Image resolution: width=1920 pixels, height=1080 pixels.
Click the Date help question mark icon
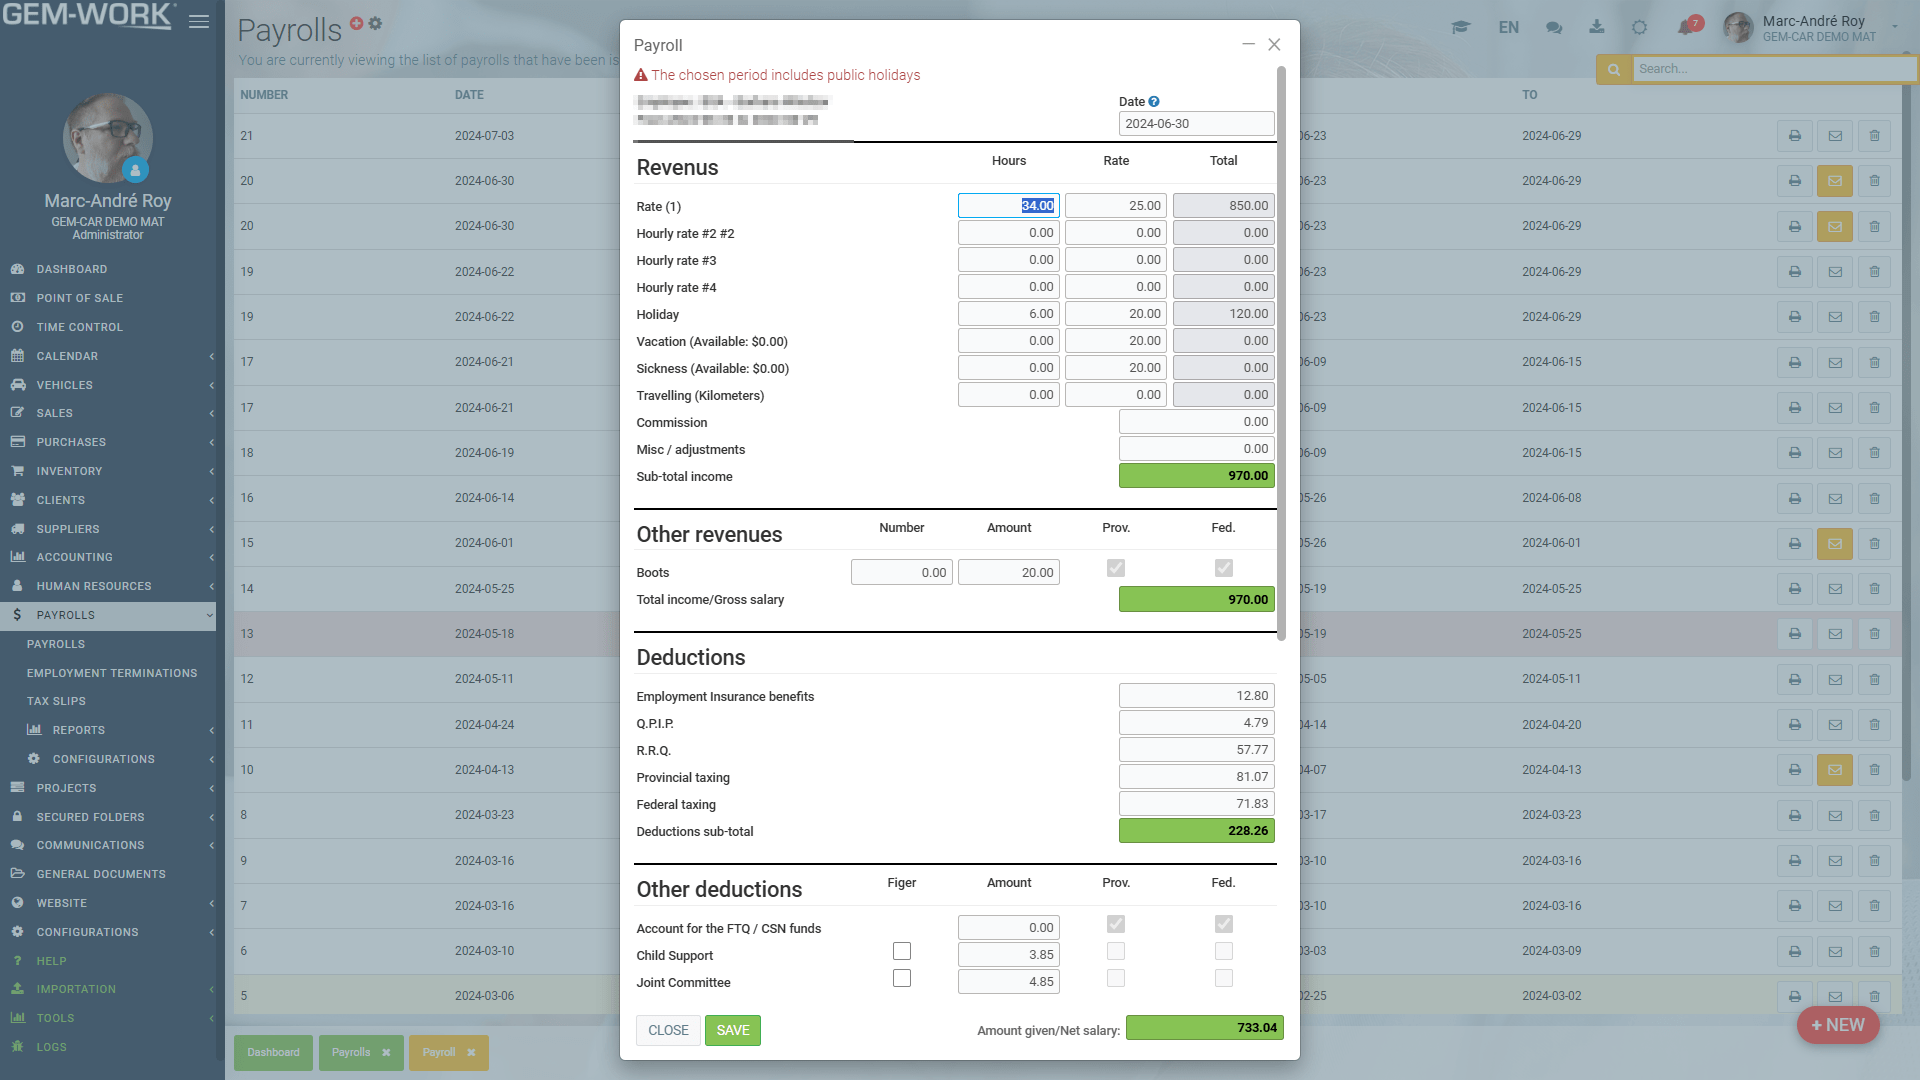tap(1155, 101)
